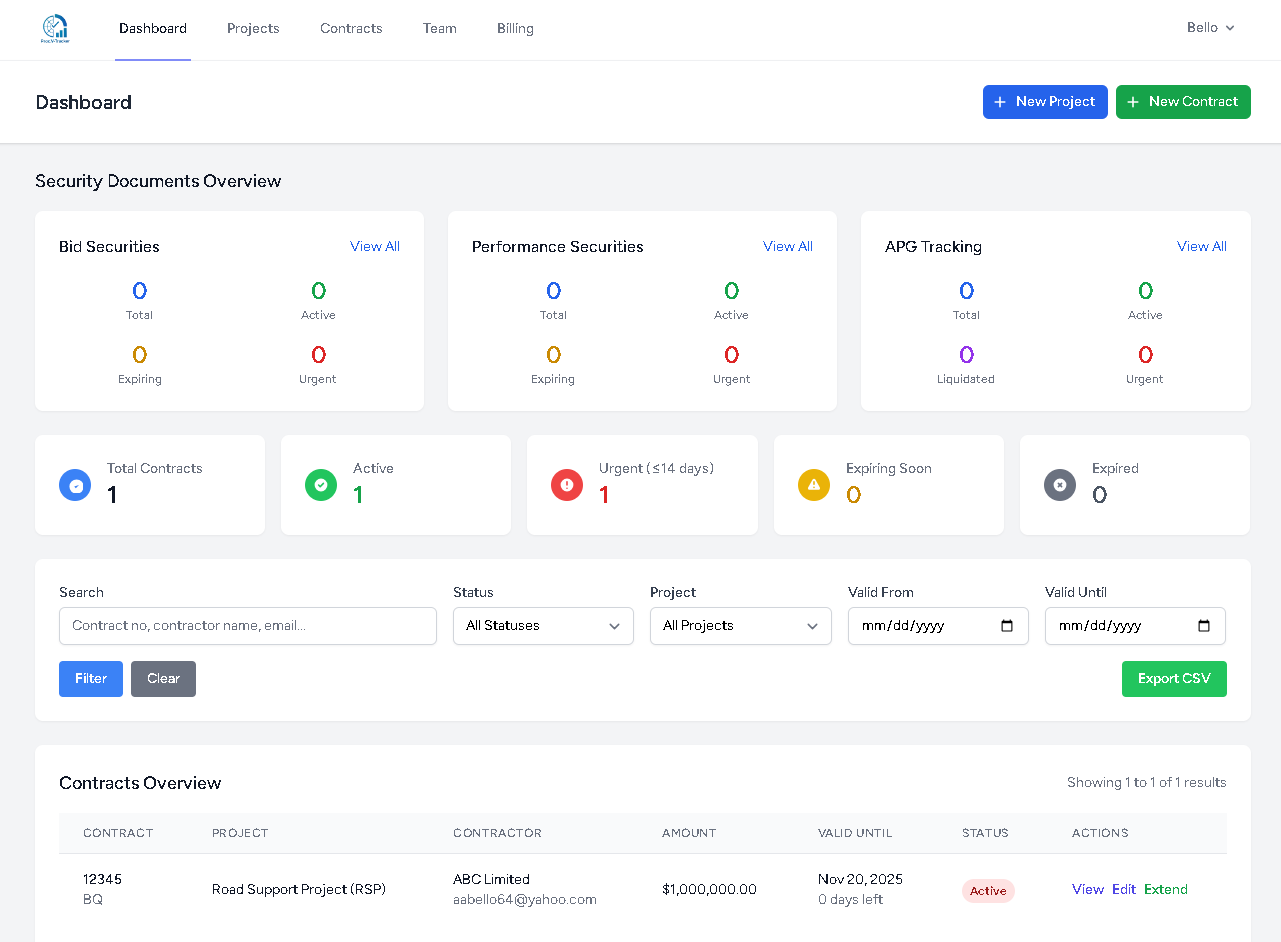Image resolution: width=1281 pixels, height=942 pixels.
Task: Go to the Billing tab
Action: [515, 29]
